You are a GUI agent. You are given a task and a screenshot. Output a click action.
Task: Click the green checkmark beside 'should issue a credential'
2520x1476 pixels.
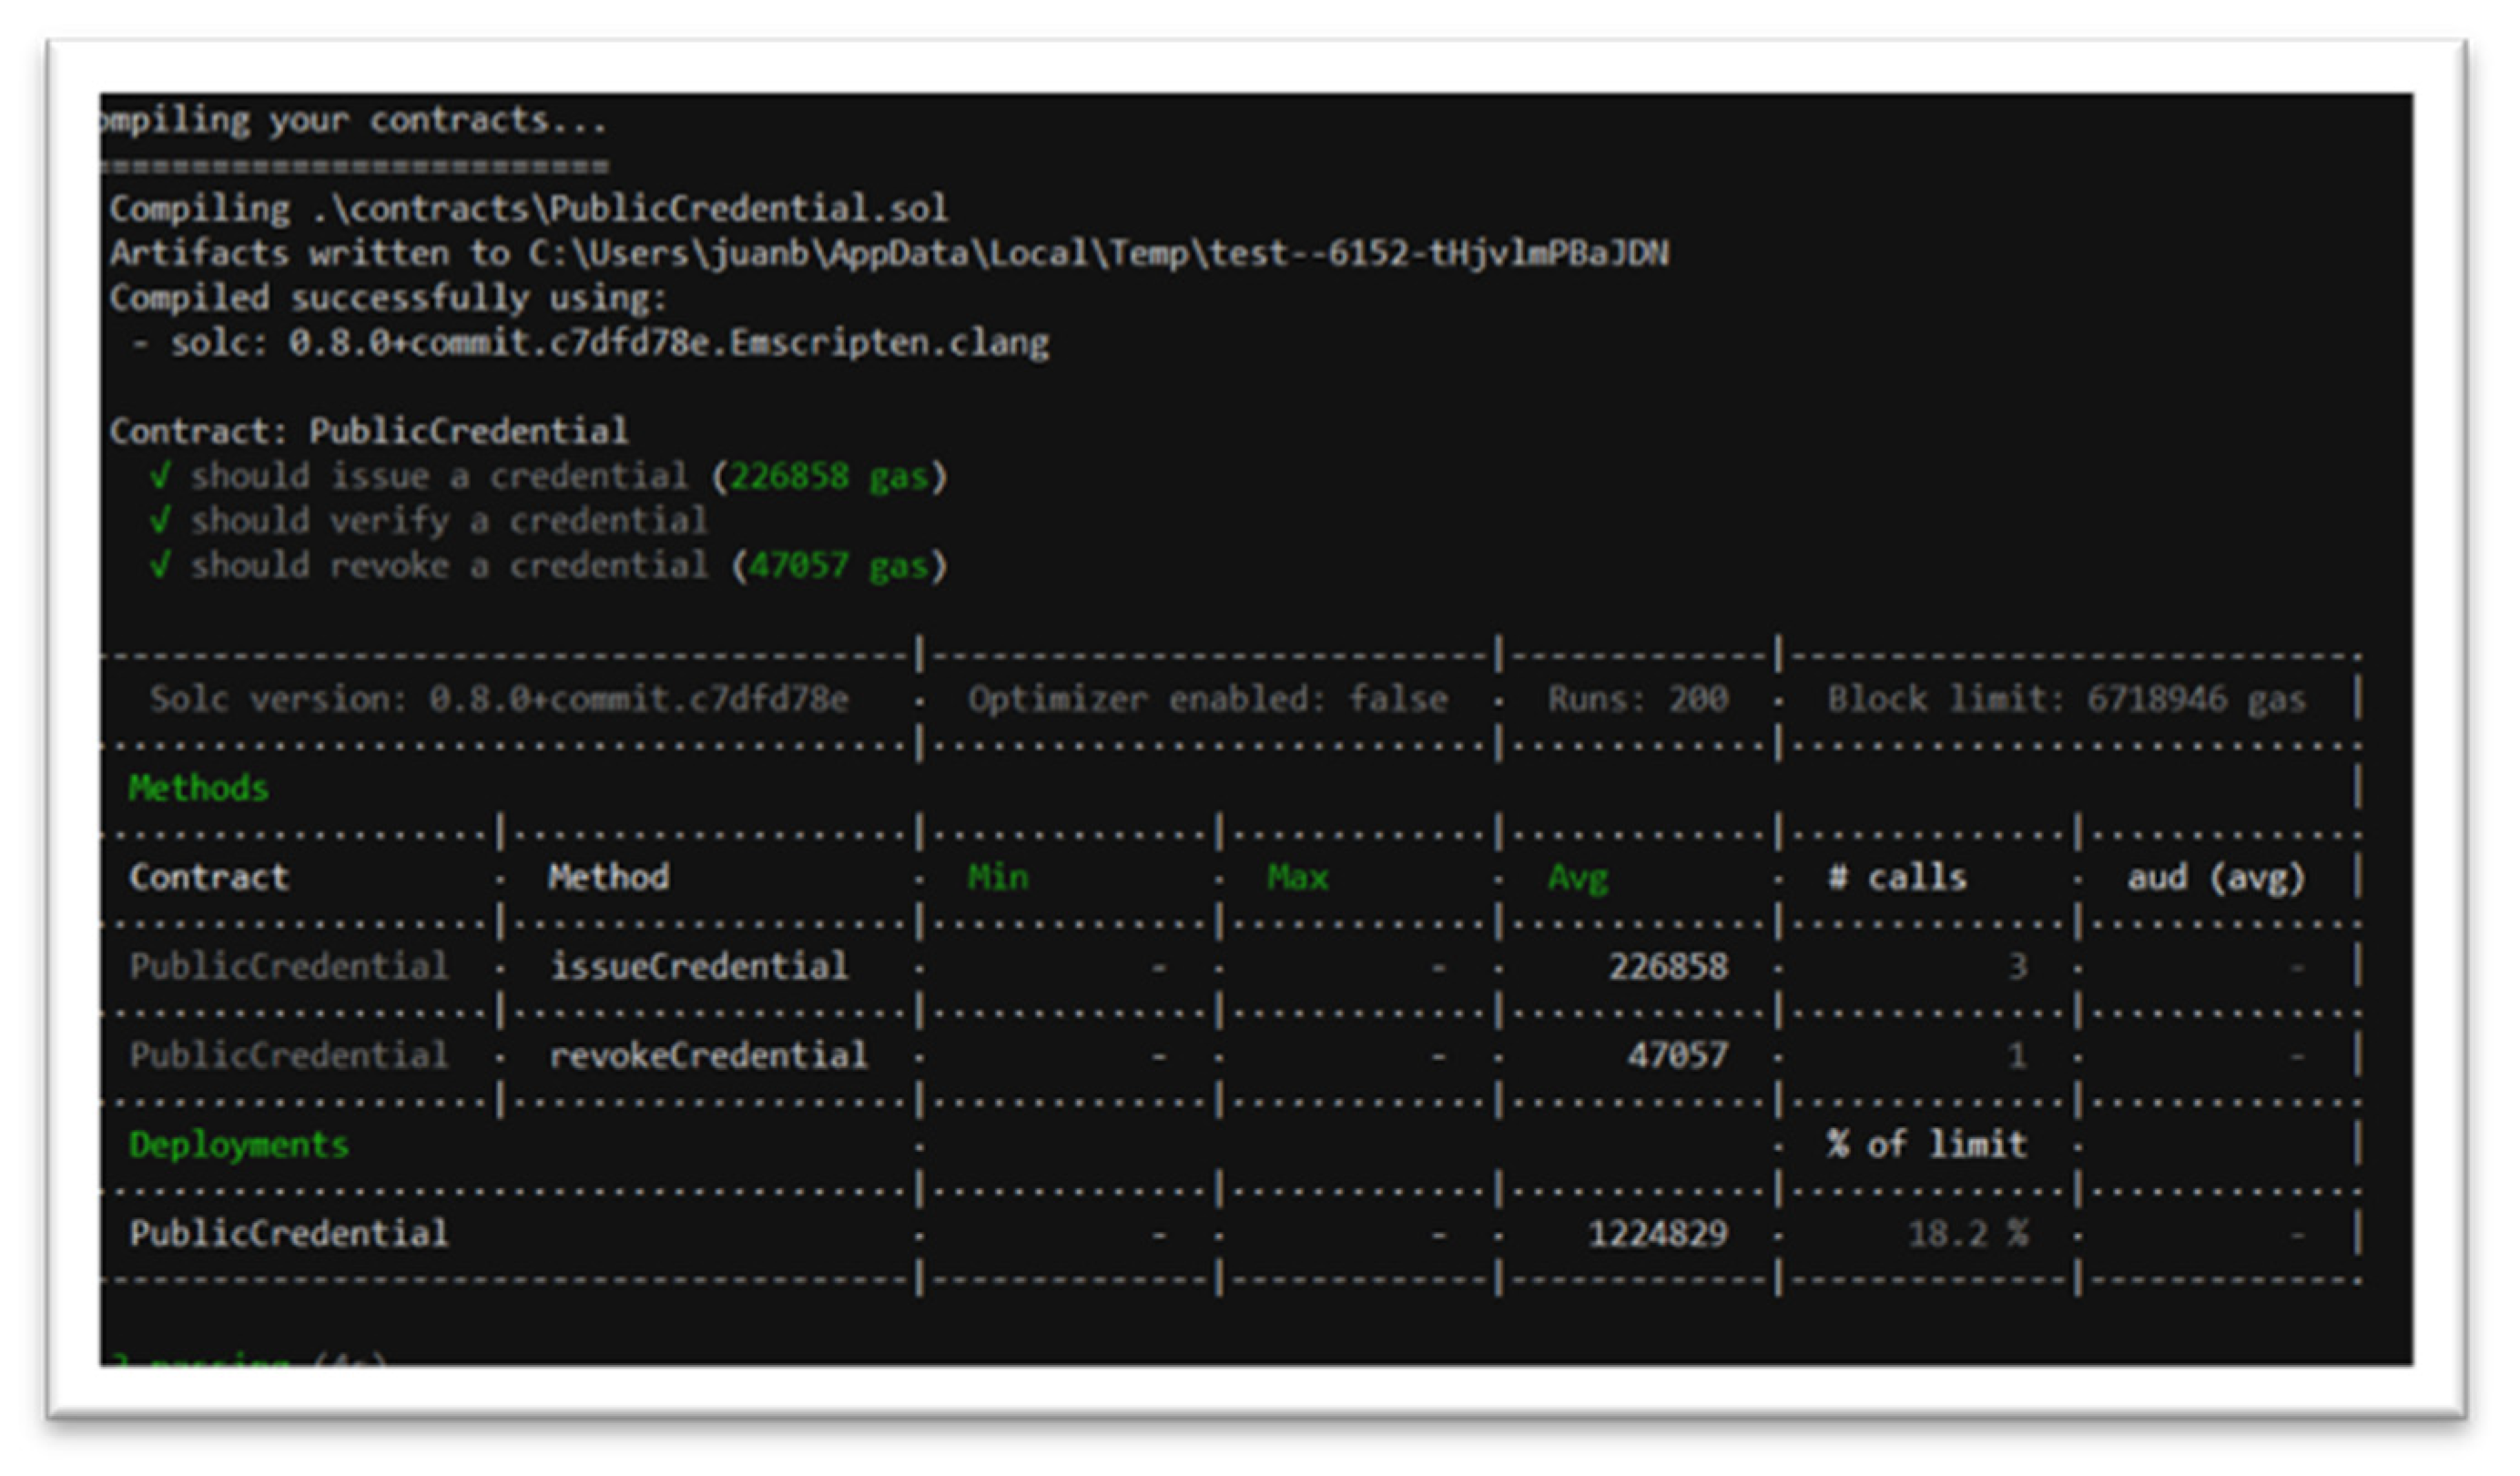pos(159,476)
